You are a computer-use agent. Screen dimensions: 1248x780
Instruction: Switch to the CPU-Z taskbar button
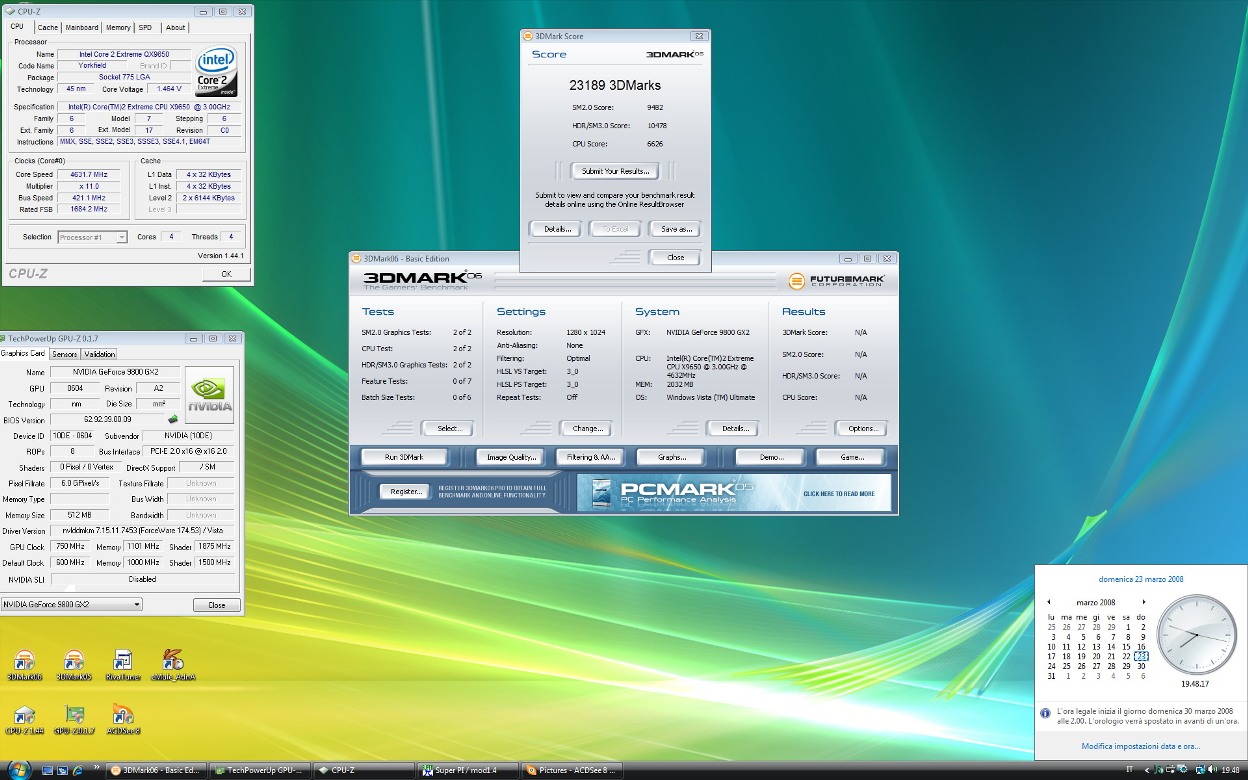tap(363, 770)
